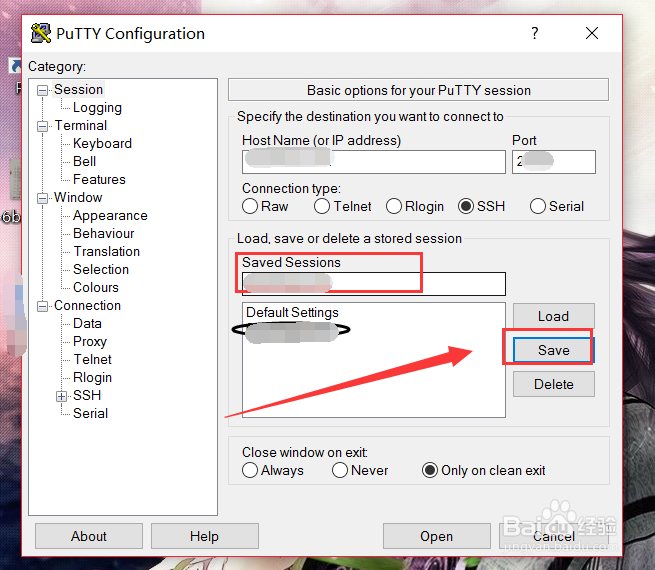Screen dimensions: 655x570
Task: Delete the selected saved session
Action: click(553, 384)
